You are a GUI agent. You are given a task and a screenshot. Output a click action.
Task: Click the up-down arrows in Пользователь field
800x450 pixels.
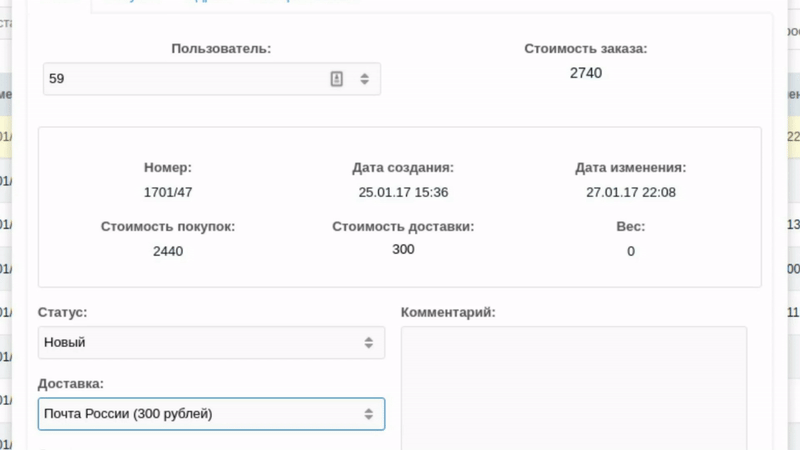coord(365,79)
